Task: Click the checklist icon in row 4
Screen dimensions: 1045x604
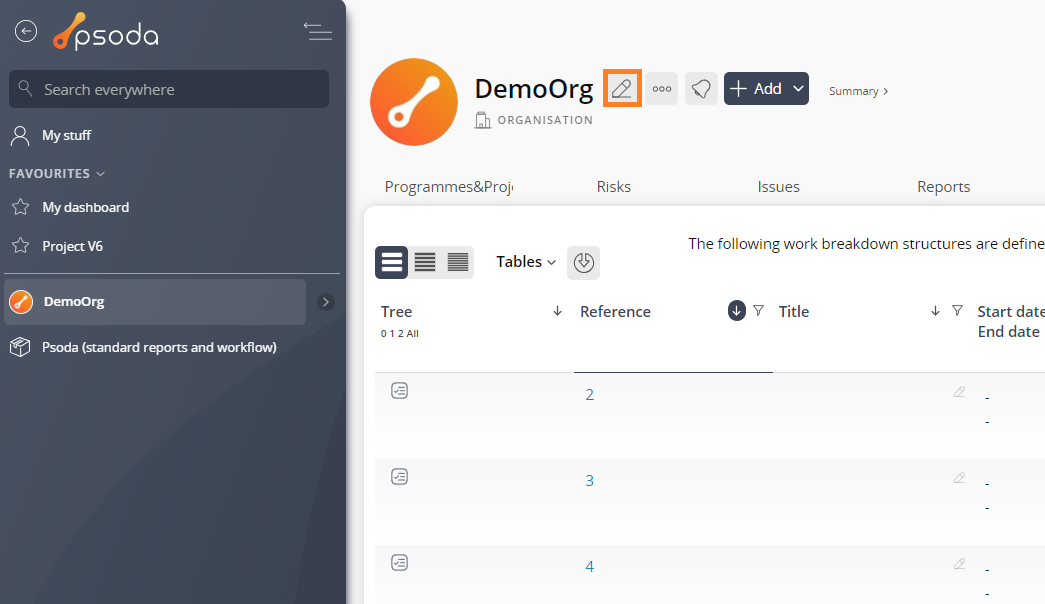Action: pos(399,563)
